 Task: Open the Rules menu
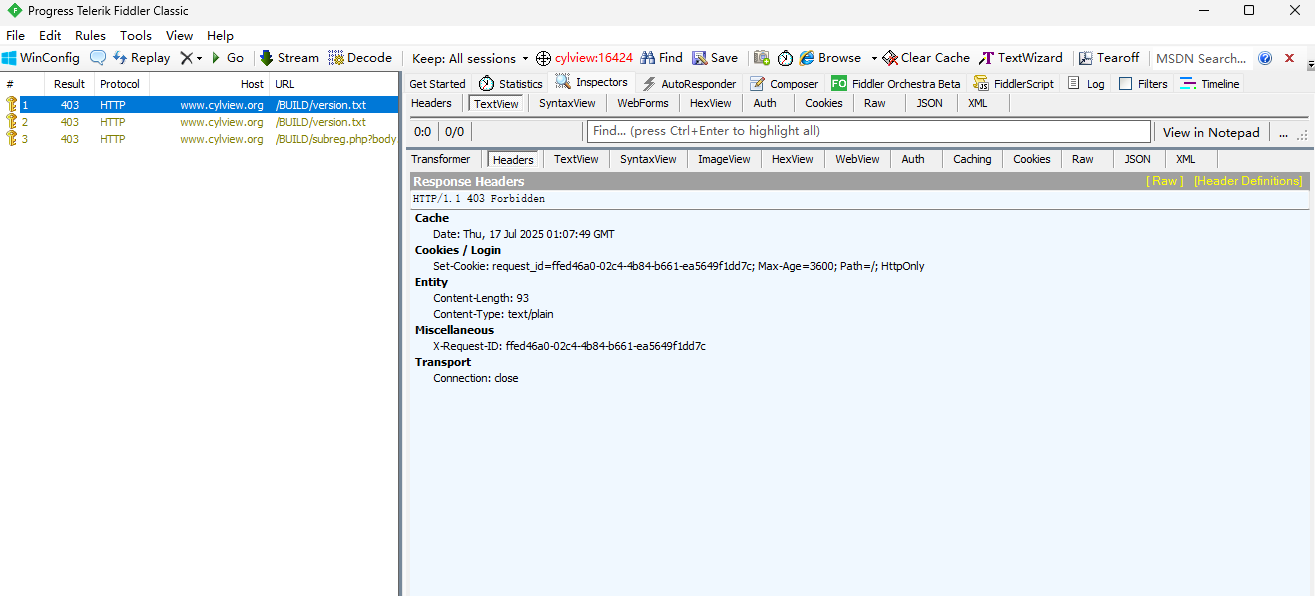pyautogui.click(x=90, y=36)
